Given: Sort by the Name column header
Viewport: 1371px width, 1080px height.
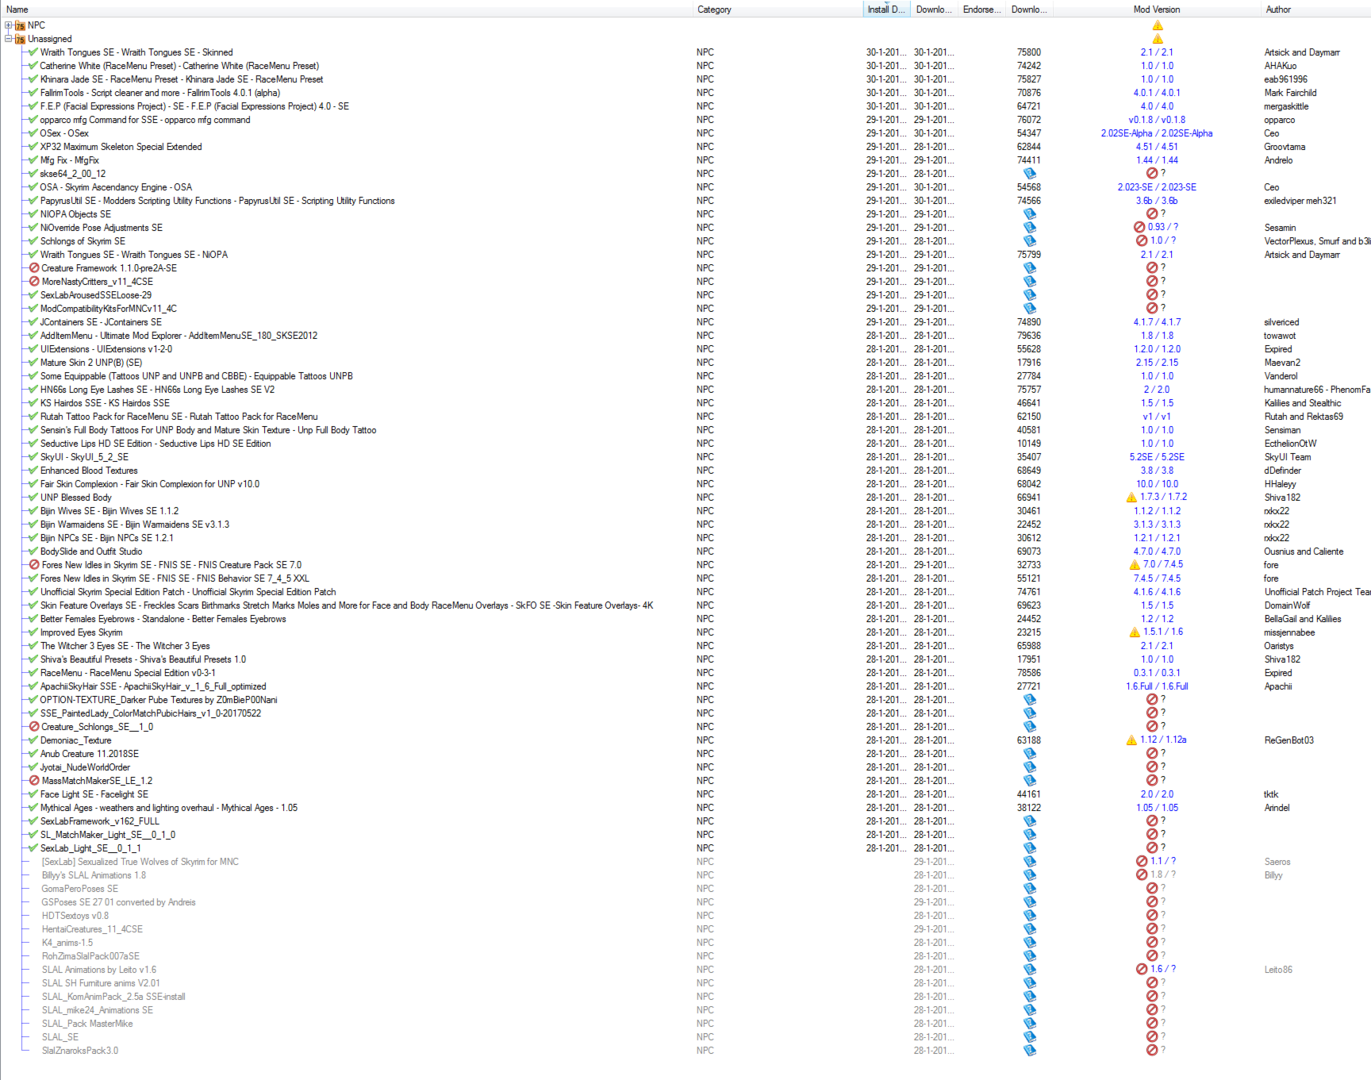Looking at the screenshot, I should [x=346, y=9].
